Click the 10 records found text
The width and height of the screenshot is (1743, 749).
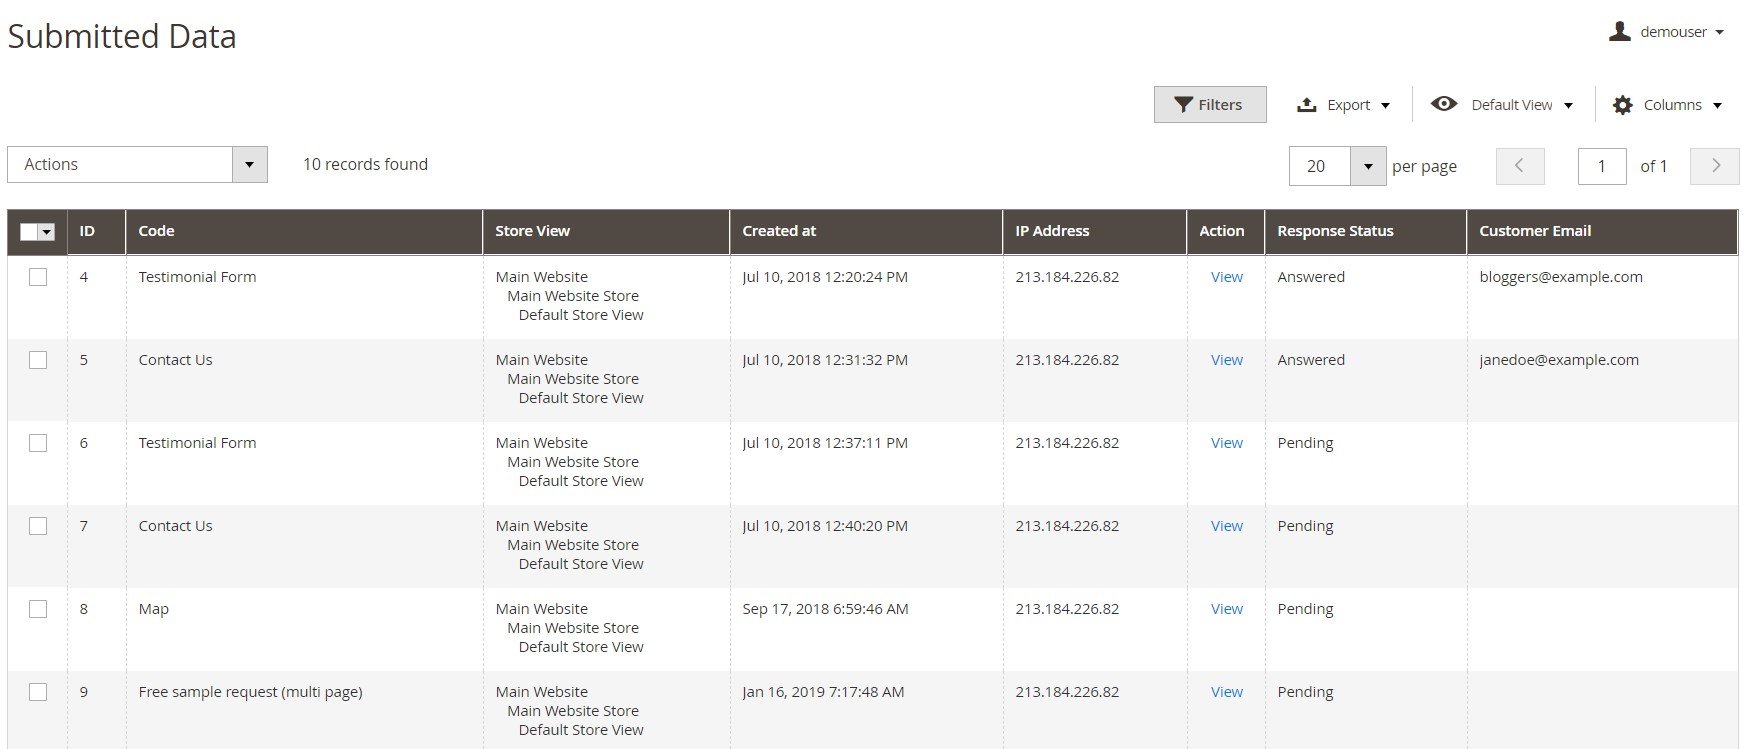365,165
